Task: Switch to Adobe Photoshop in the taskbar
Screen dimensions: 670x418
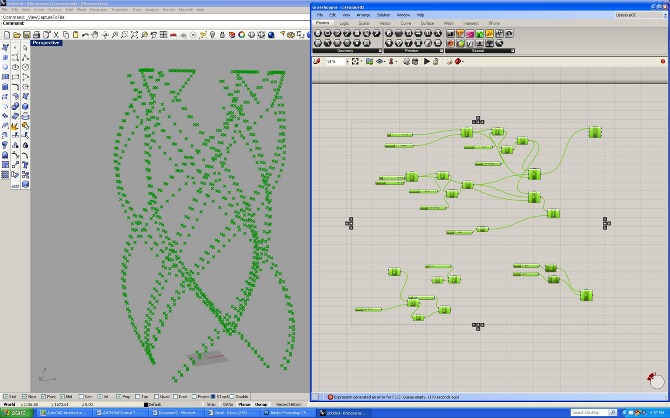Action: click(286, 413)
